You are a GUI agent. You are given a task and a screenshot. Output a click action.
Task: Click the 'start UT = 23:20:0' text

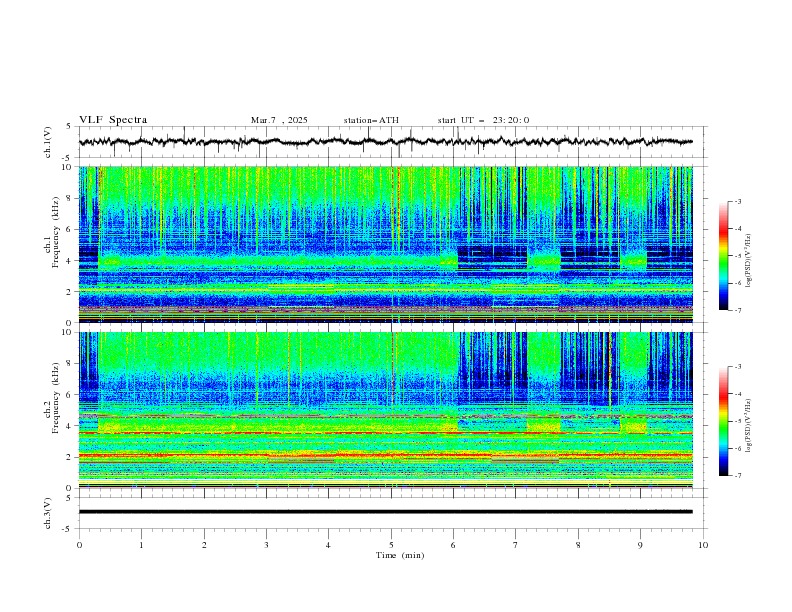[x=483, y=120]
